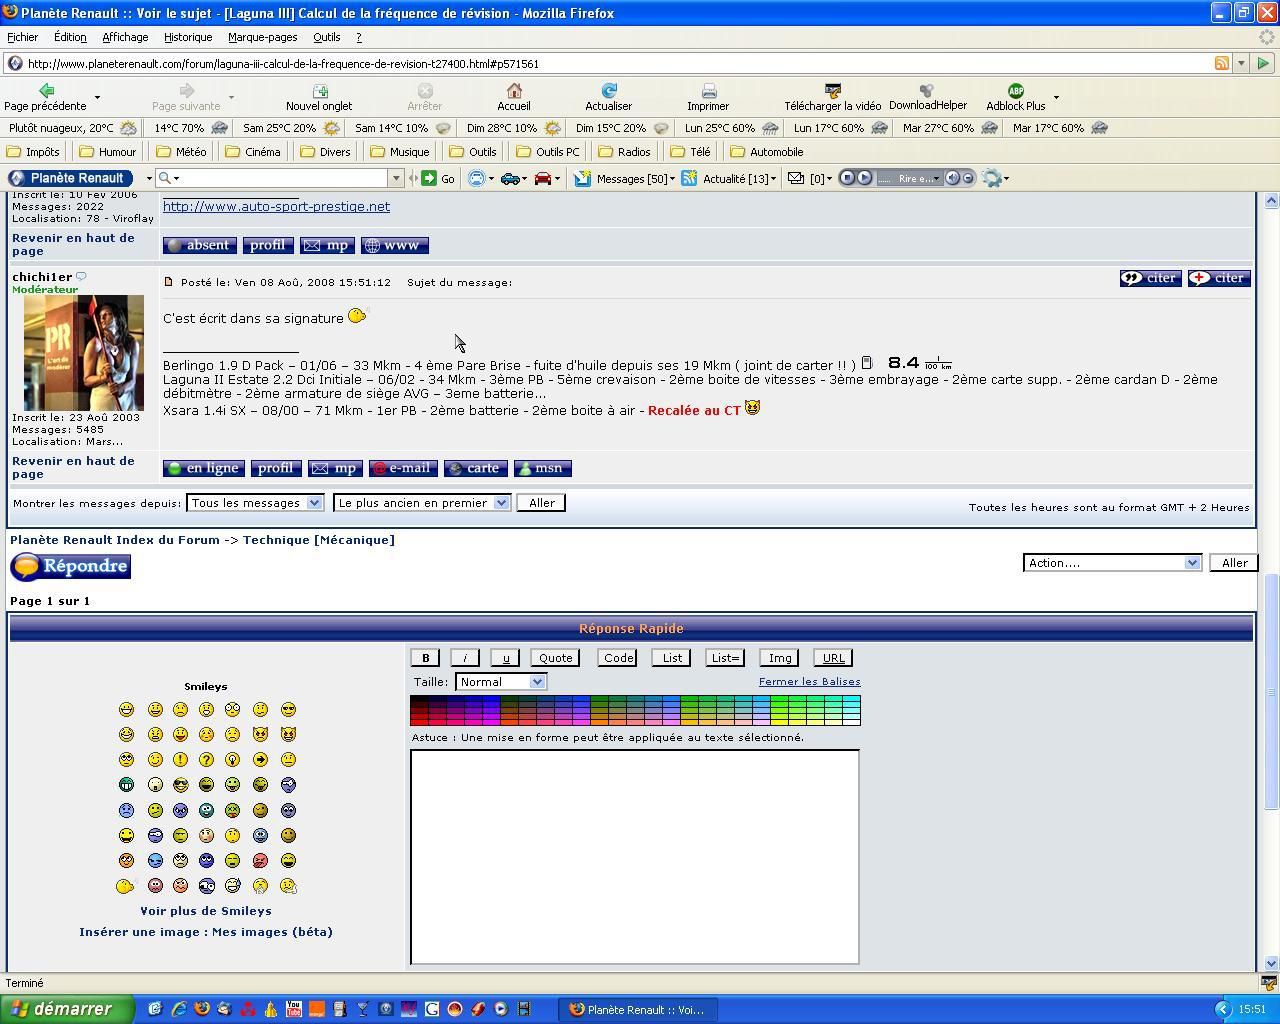Click YouTube icon in Windows quick launch
This screenshot has height=1024, width=1280.
coord(293,1009)
